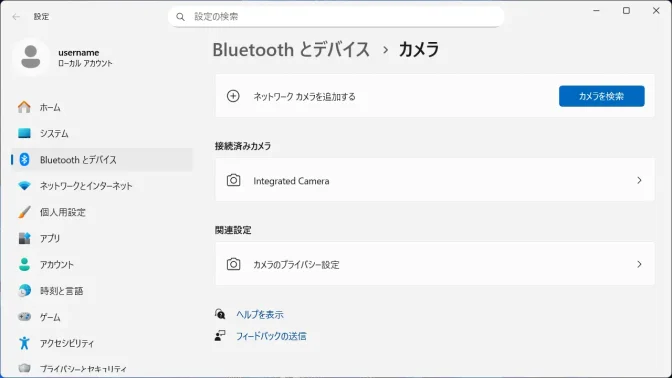Open the Integrated Camera entry
672x378 pixels.
pyautogui.click(x=435, y=180)
